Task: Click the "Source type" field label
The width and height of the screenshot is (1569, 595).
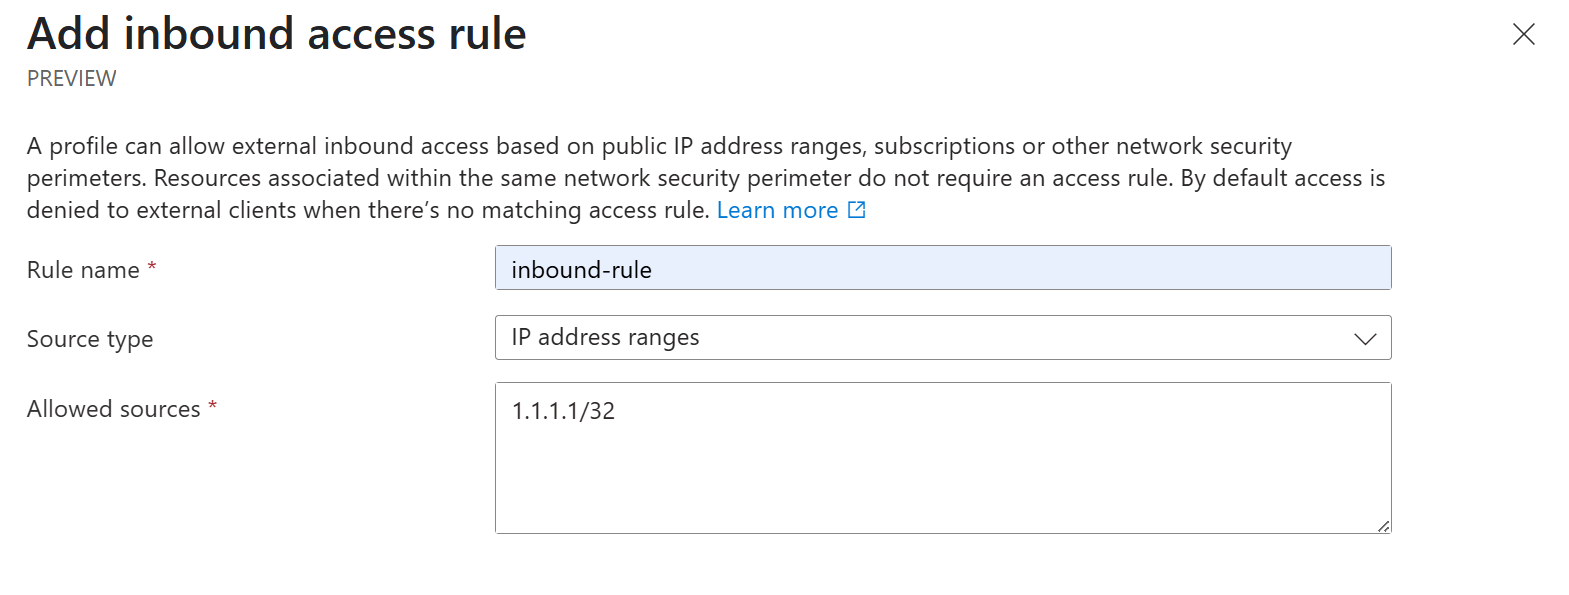Action: [90, 339]
